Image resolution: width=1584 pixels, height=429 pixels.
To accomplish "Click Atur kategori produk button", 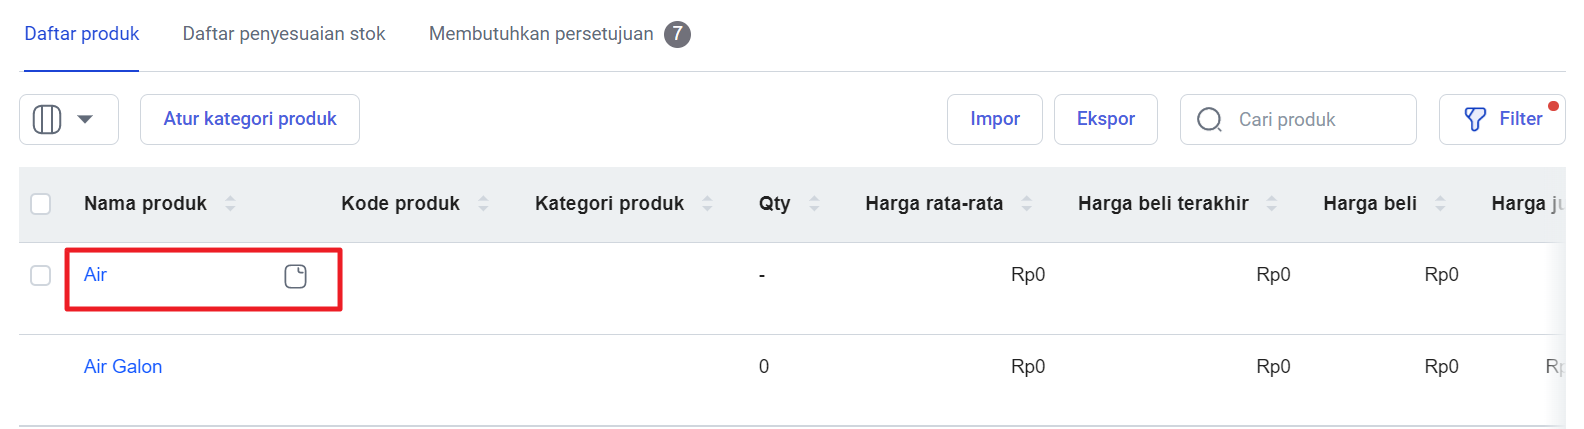I will tap(250, 119).
